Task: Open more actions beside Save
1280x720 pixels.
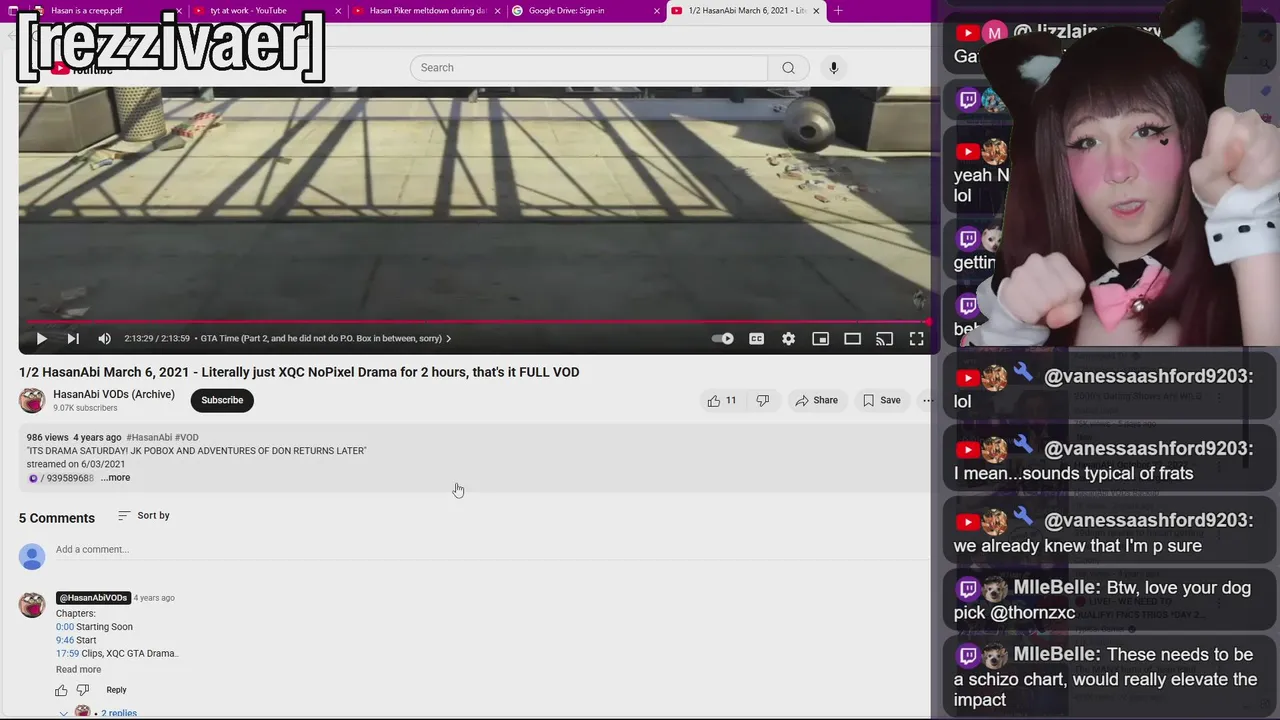Action: coord(926,400)
